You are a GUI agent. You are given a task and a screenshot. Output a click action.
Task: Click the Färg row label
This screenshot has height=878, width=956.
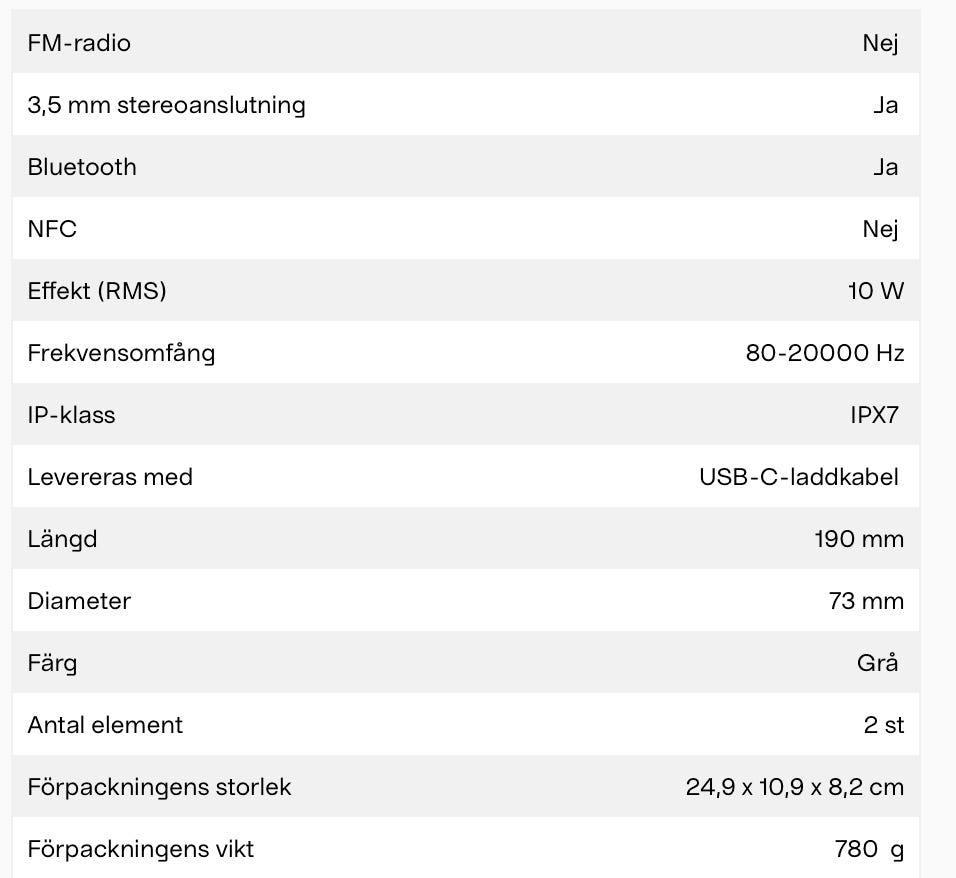[x=52, y=663]
